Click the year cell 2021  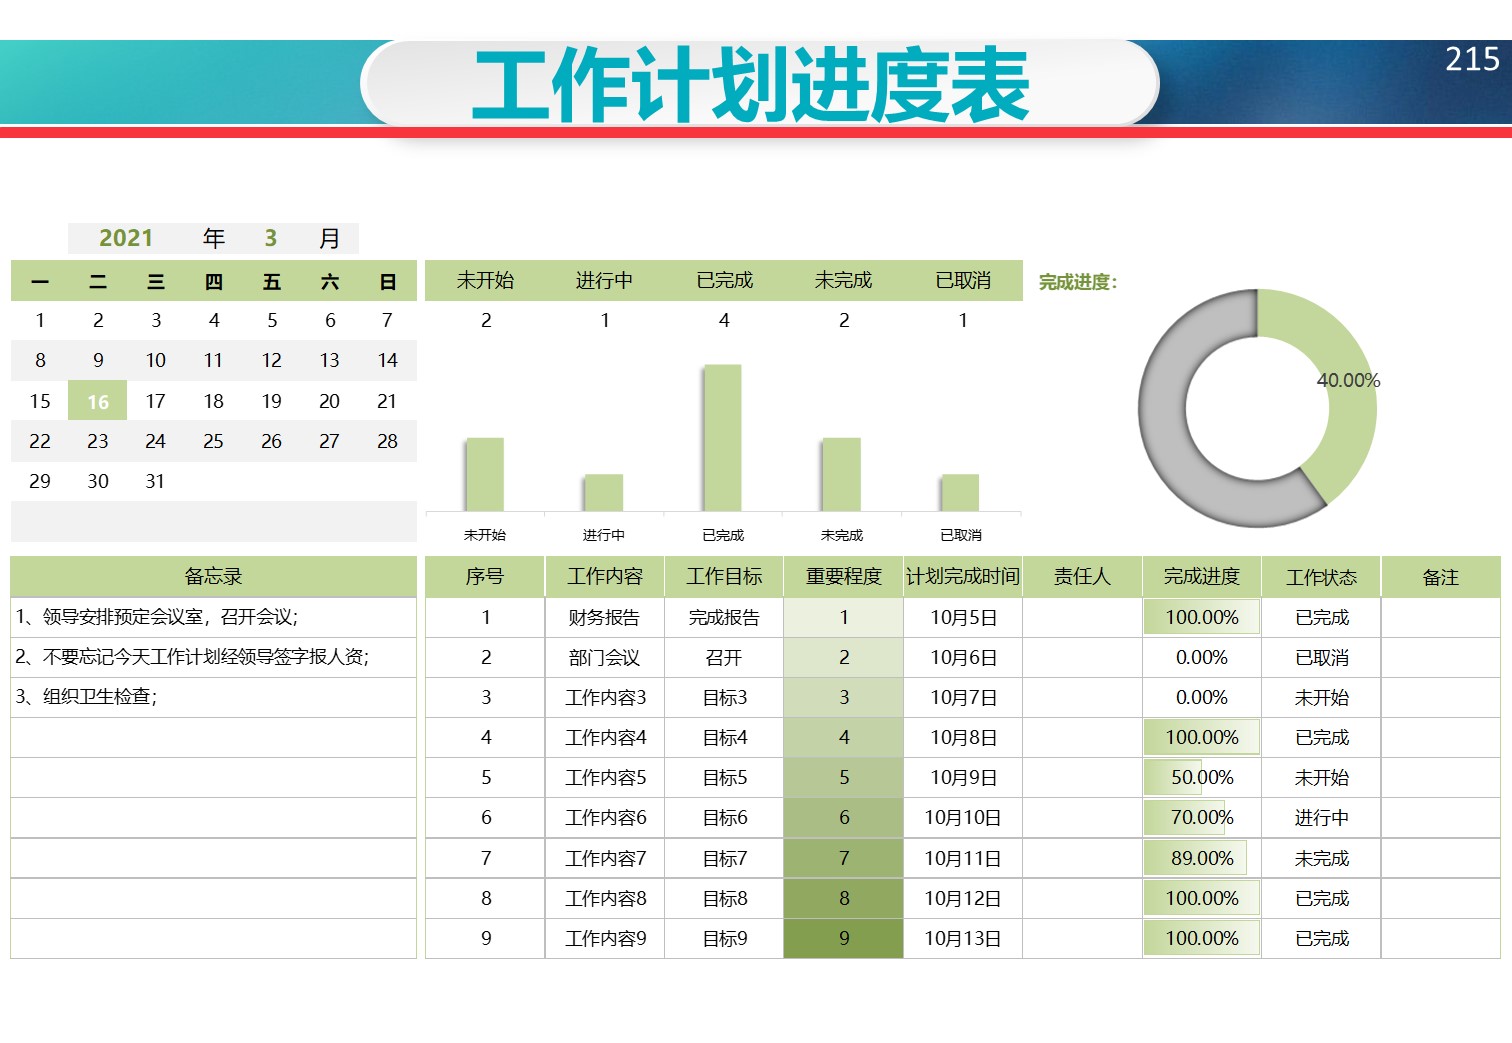pos(126,238)
